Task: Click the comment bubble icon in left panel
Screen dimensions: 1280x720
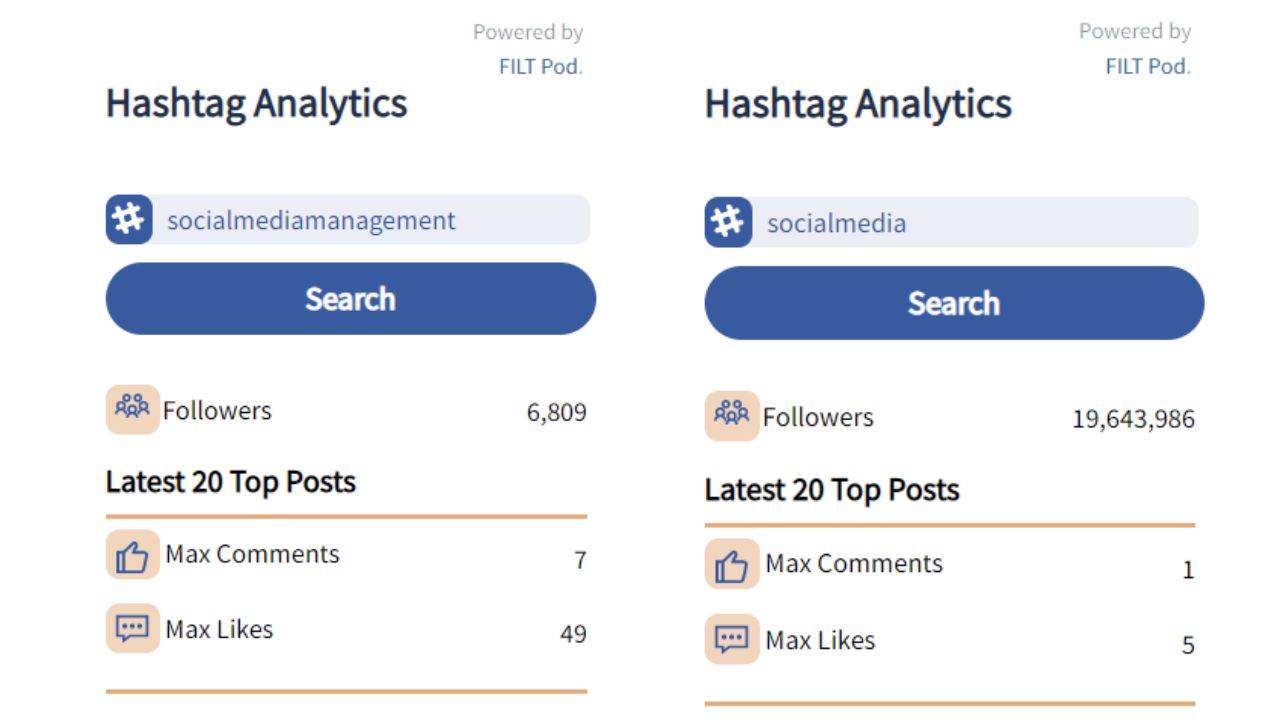Action: tap(132, 629)
